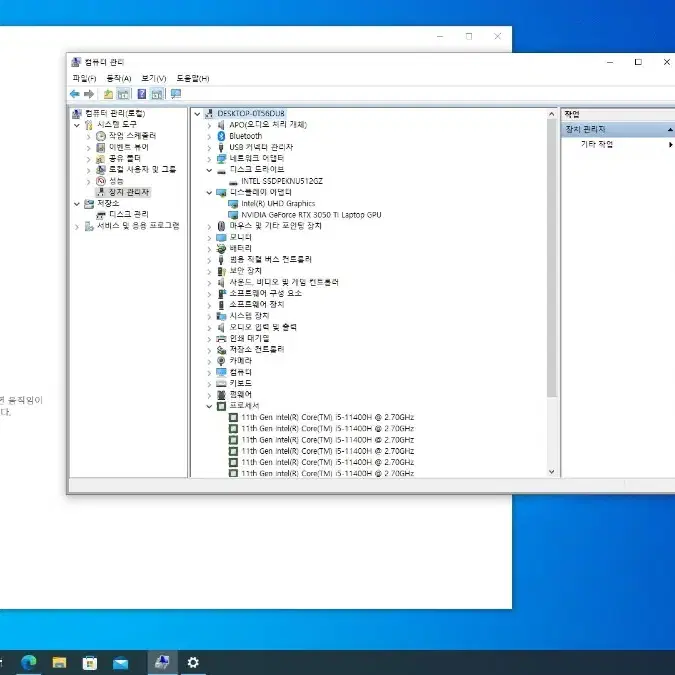Click the 컴퓨터 관리 title bar icon

76,62
